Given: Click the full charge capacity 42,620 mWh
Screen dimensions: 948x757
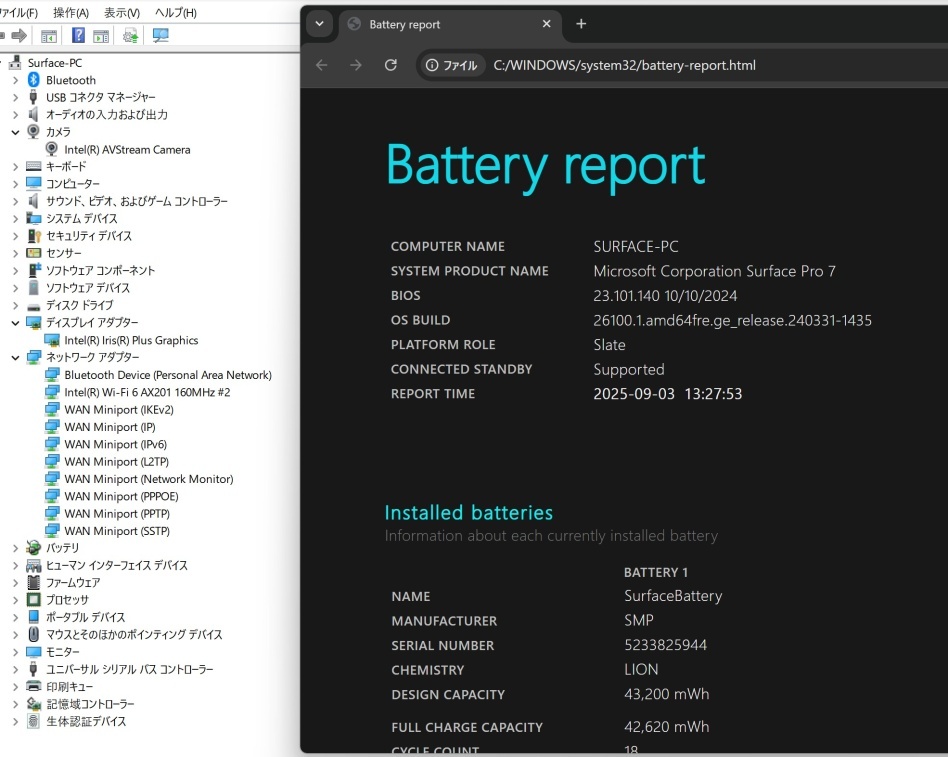Looking at the screenshot, I should [666, 727].
